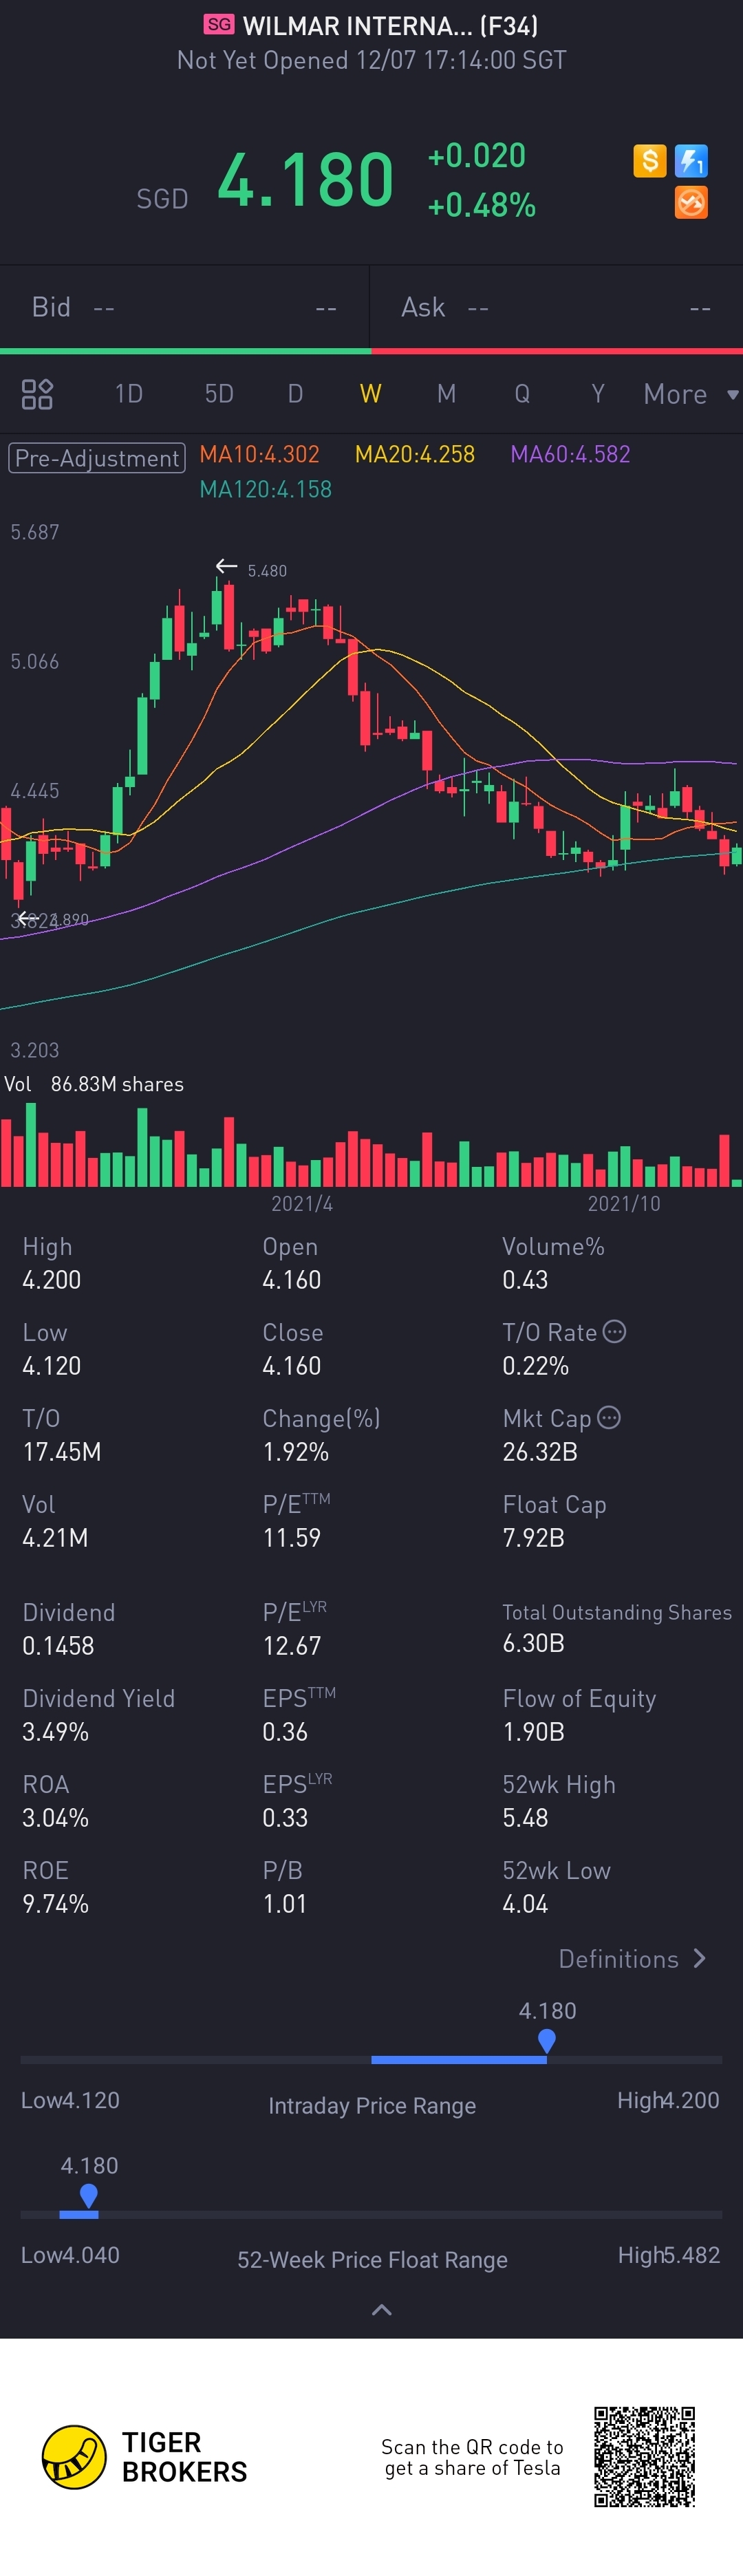Collapse the stock details panel chevron
This screenshot has width=743, height=2576.
pos(381,2310)
